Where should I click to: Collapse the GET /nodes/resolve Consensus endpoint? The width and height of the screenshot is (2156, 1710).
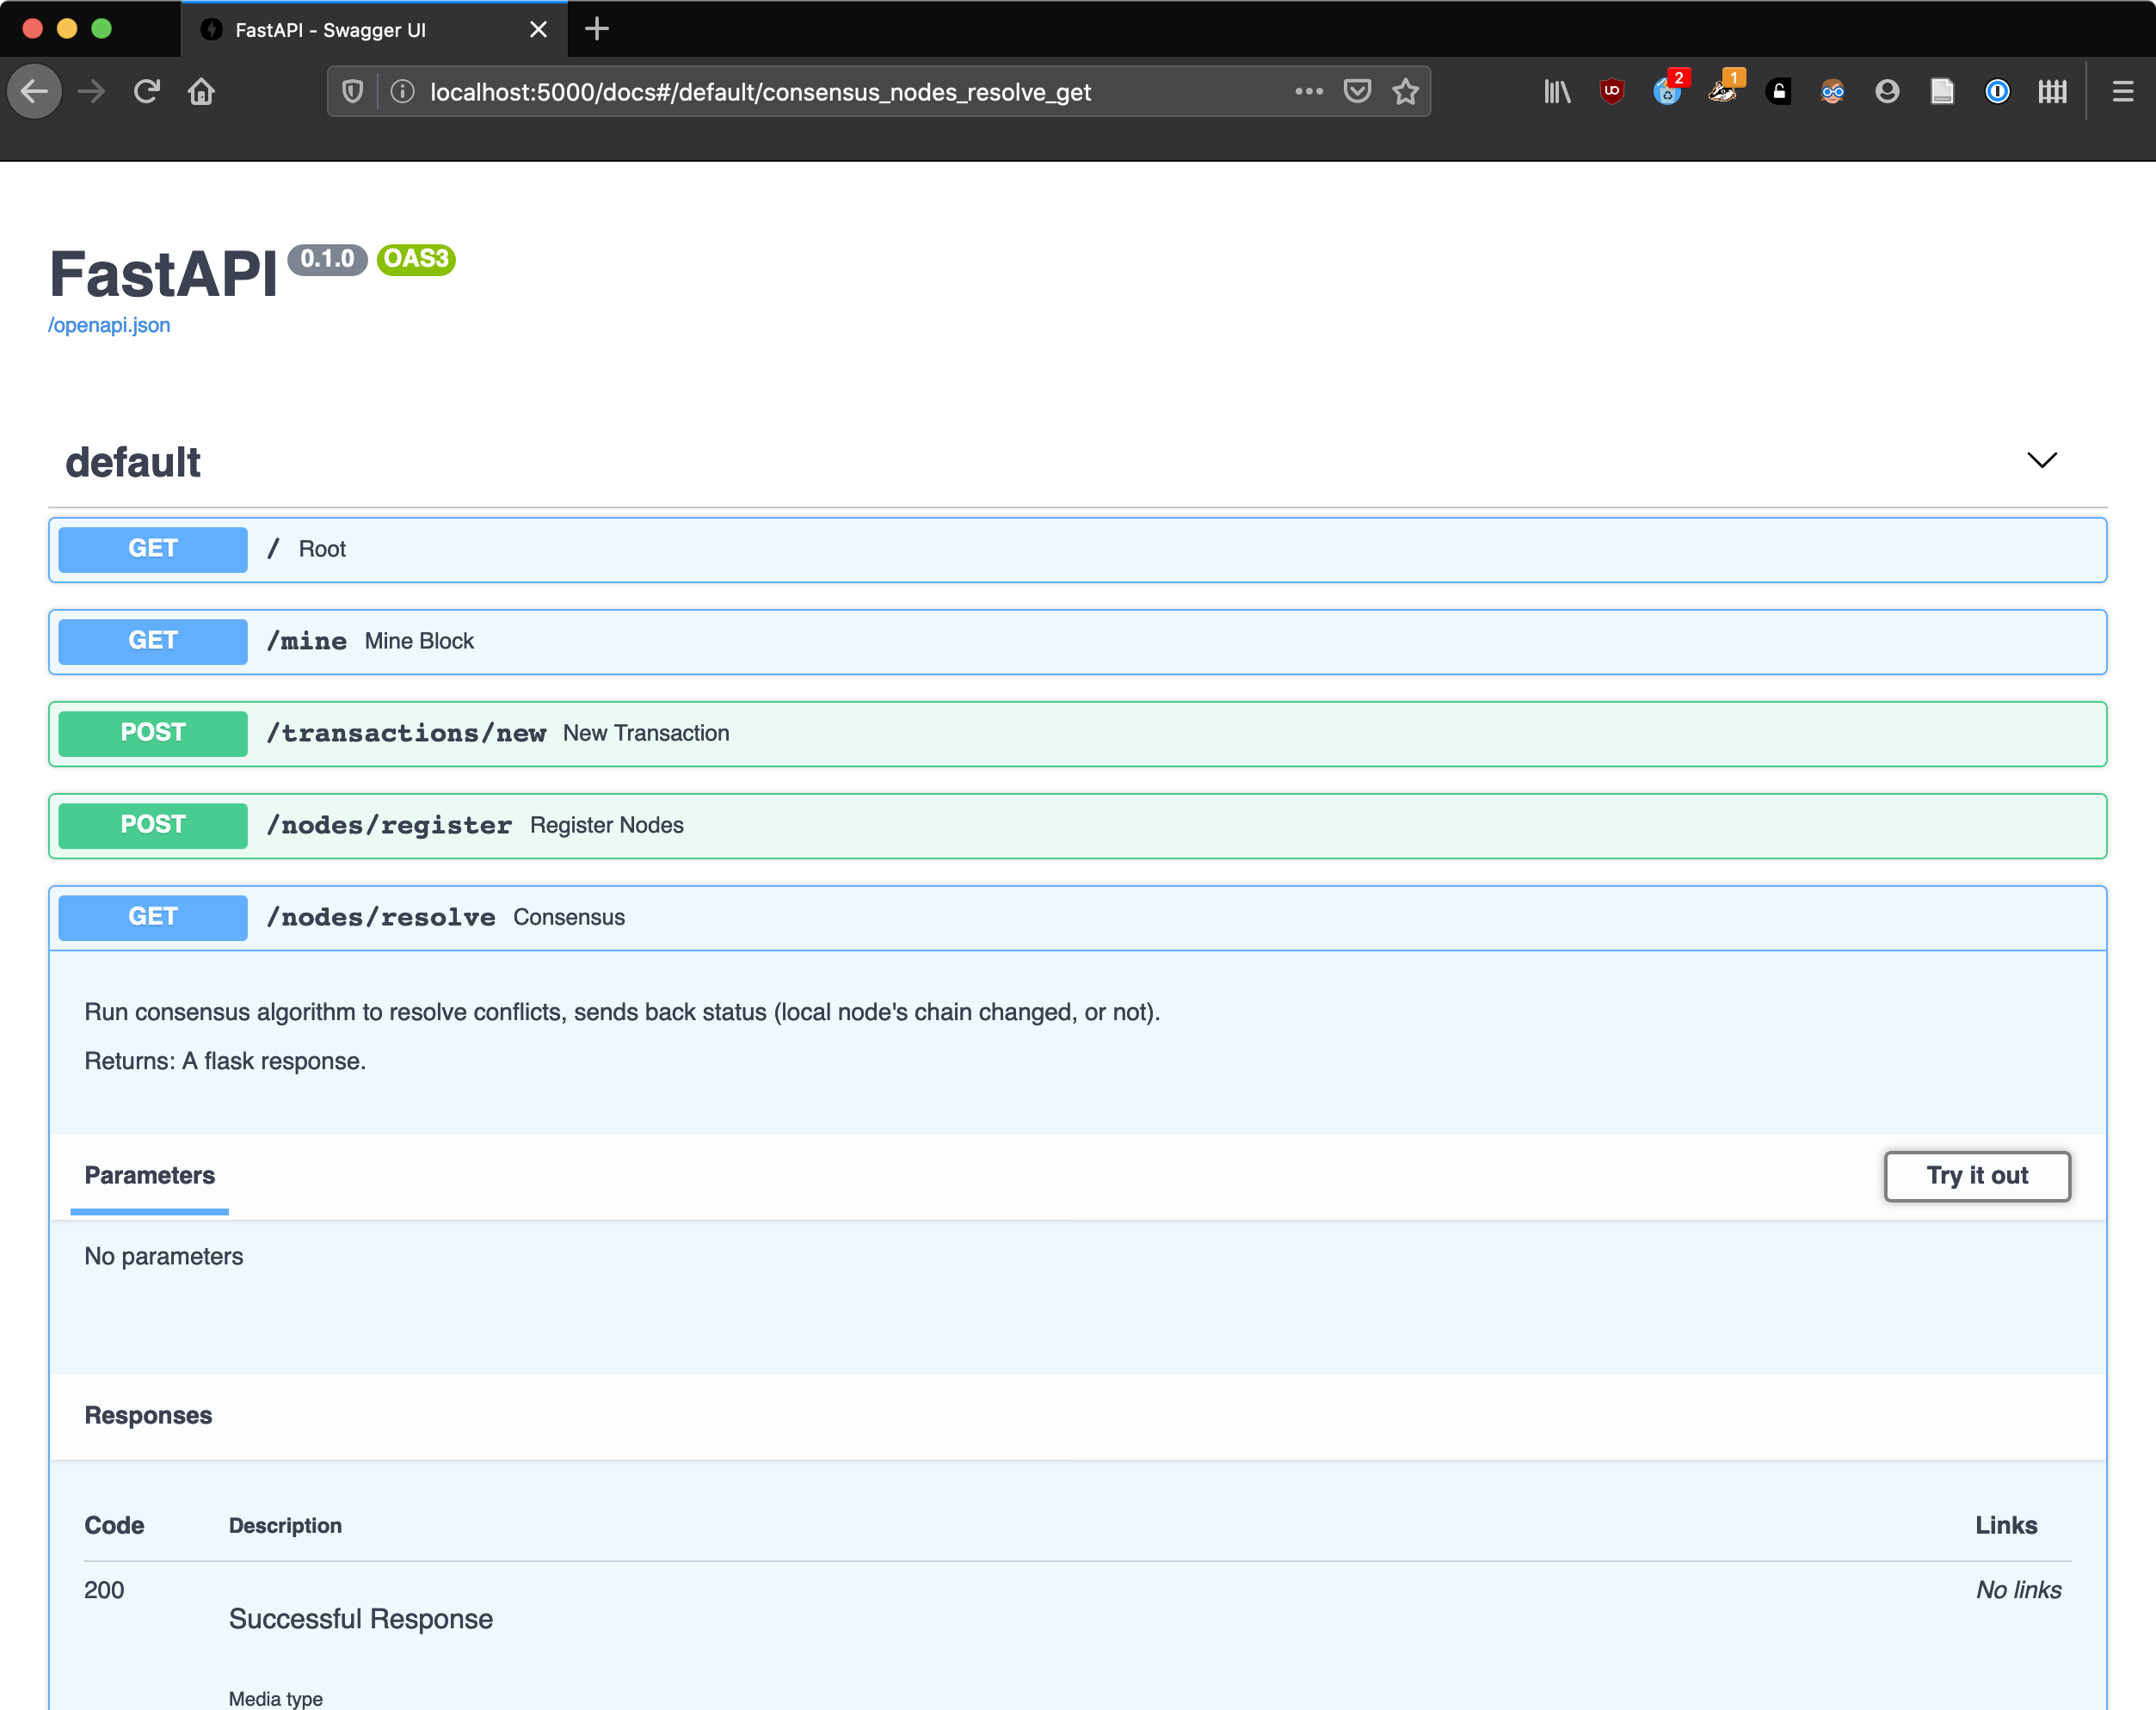(x=1077, y=917)
